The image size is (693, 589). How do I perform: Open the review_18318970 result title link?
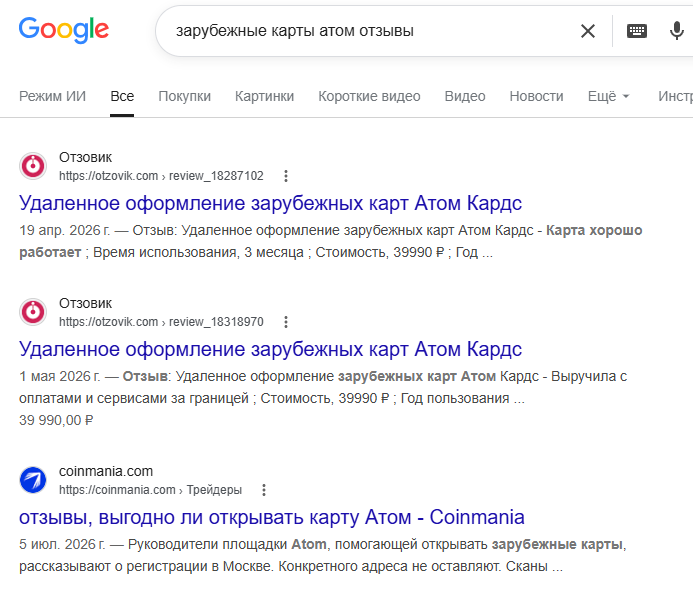(x=270, y=349)
